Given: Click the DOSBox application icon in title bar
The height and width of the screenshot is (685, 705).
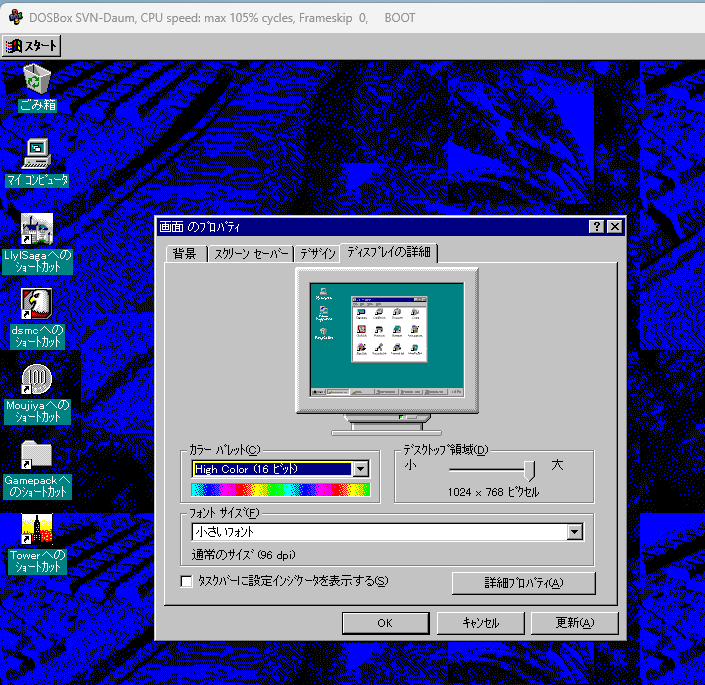Looking at the screenshot, I should tap(16, 17).
